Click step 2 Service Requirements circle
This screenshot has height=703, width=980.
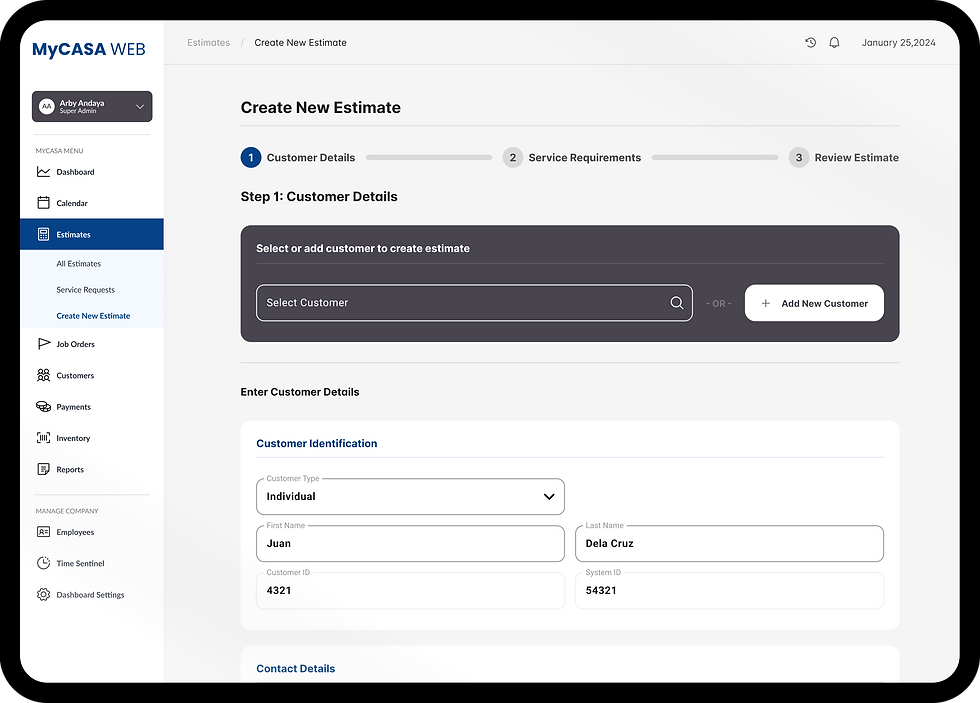512,157
